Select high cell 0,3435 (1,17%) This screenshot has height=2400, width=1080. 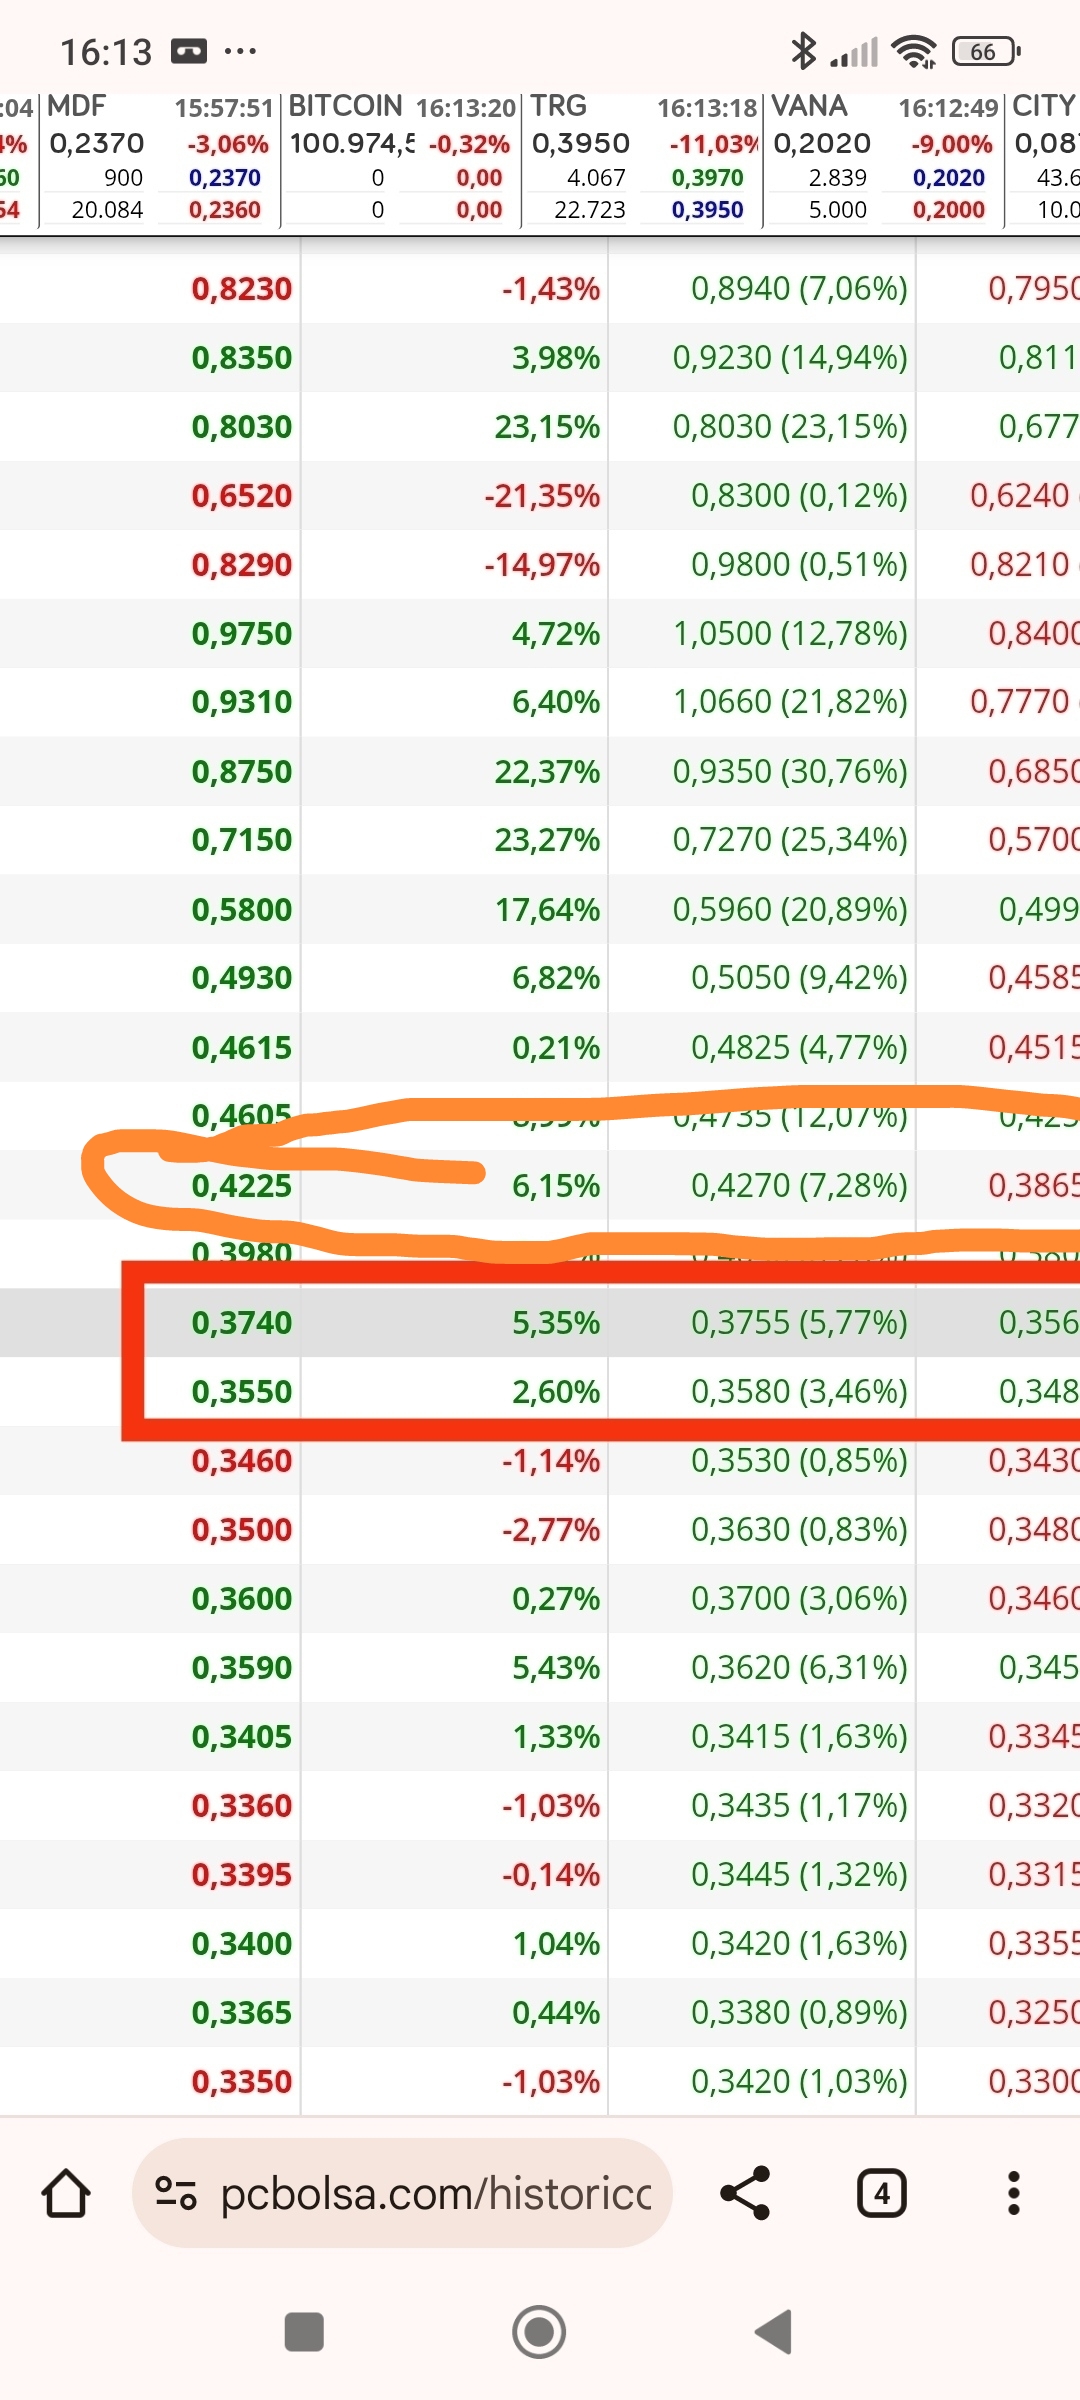pyautogui.click(x=799, y=1806)
